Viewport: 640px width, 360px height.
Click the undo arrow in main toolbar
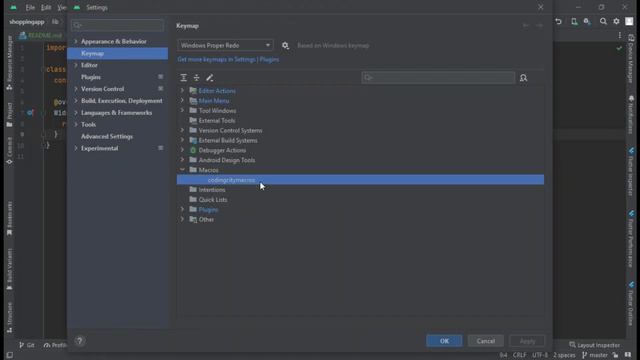click(558, 21)
